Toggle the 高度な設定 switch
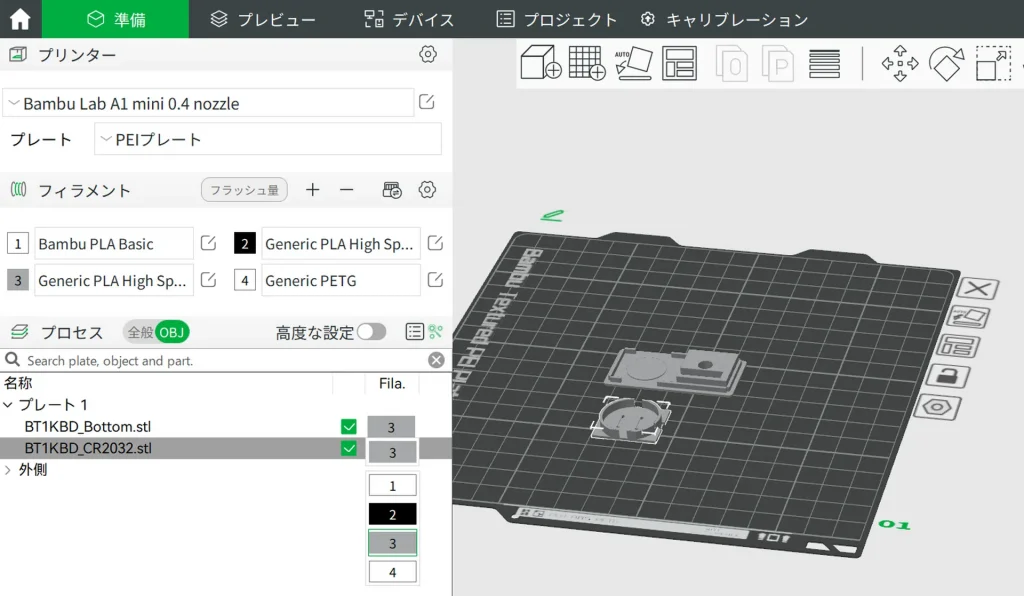 point(371,332)
